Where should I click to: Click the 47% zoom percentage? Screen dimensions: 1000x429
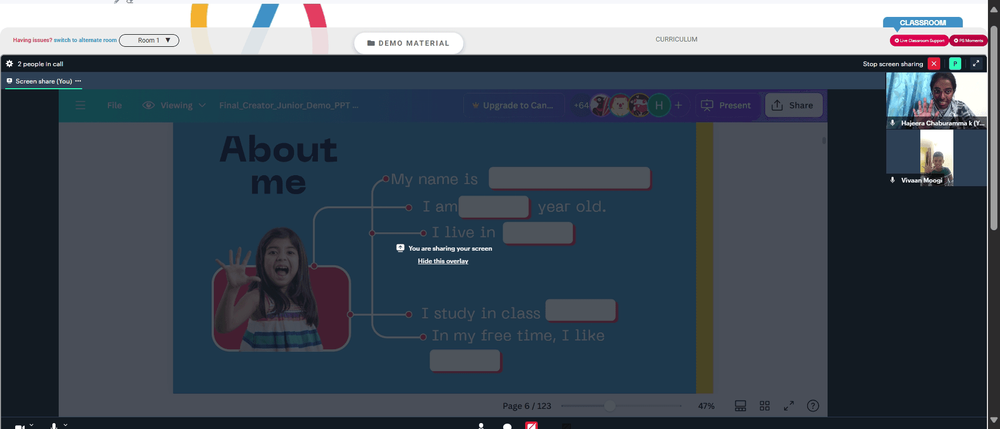click(x=706, y=406)
